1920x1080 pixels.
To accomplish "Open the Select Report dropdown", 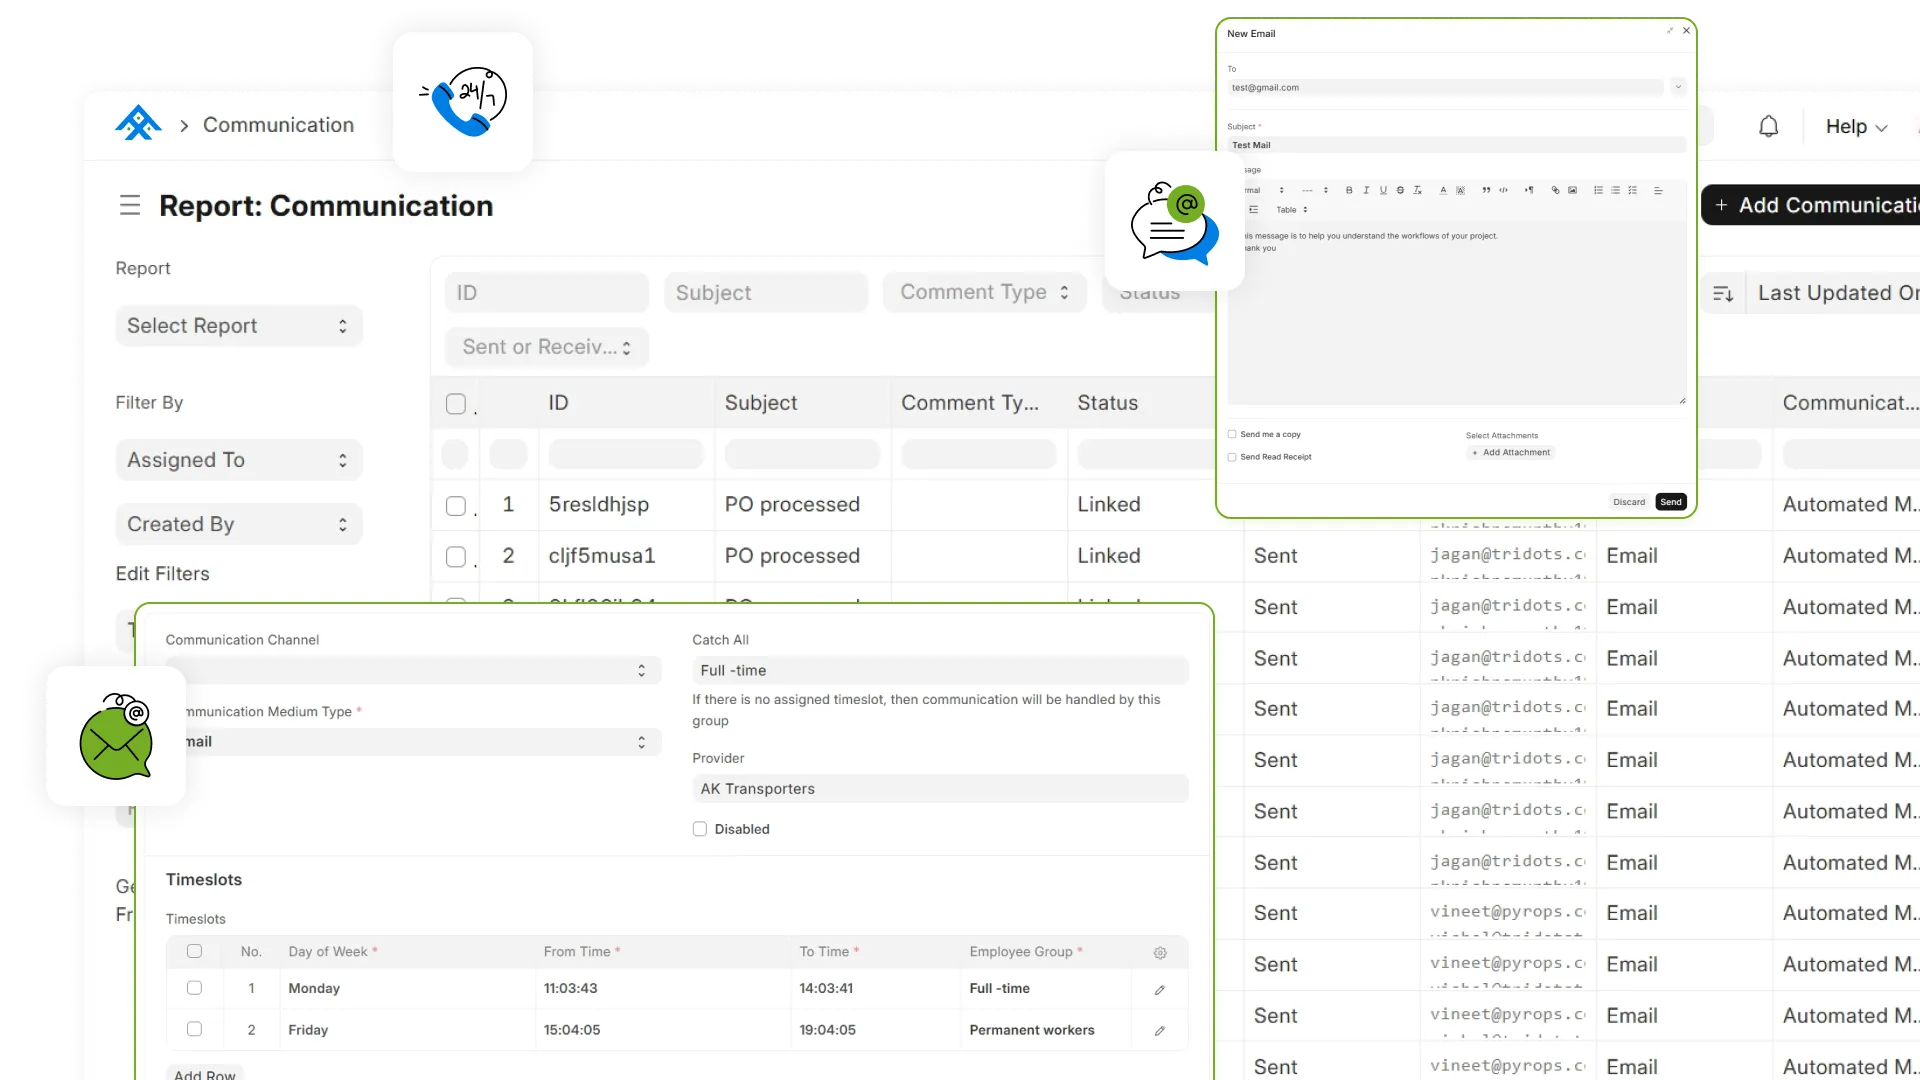I will click(x=238, y=326).
